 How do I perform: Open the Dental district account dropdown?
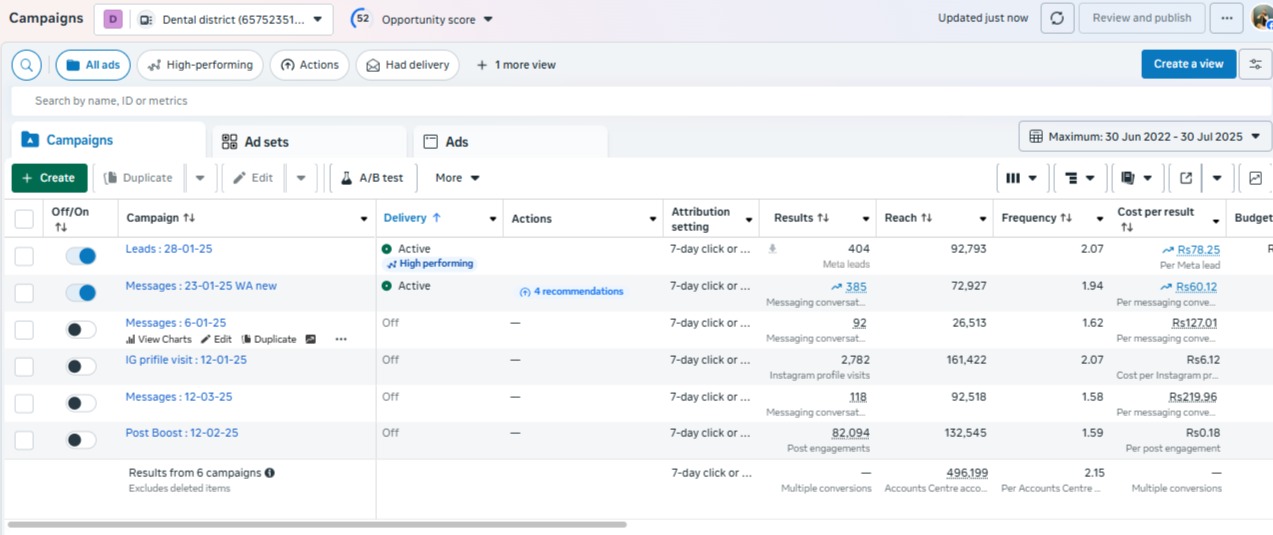pyautogui.click(x=213, y=19)
